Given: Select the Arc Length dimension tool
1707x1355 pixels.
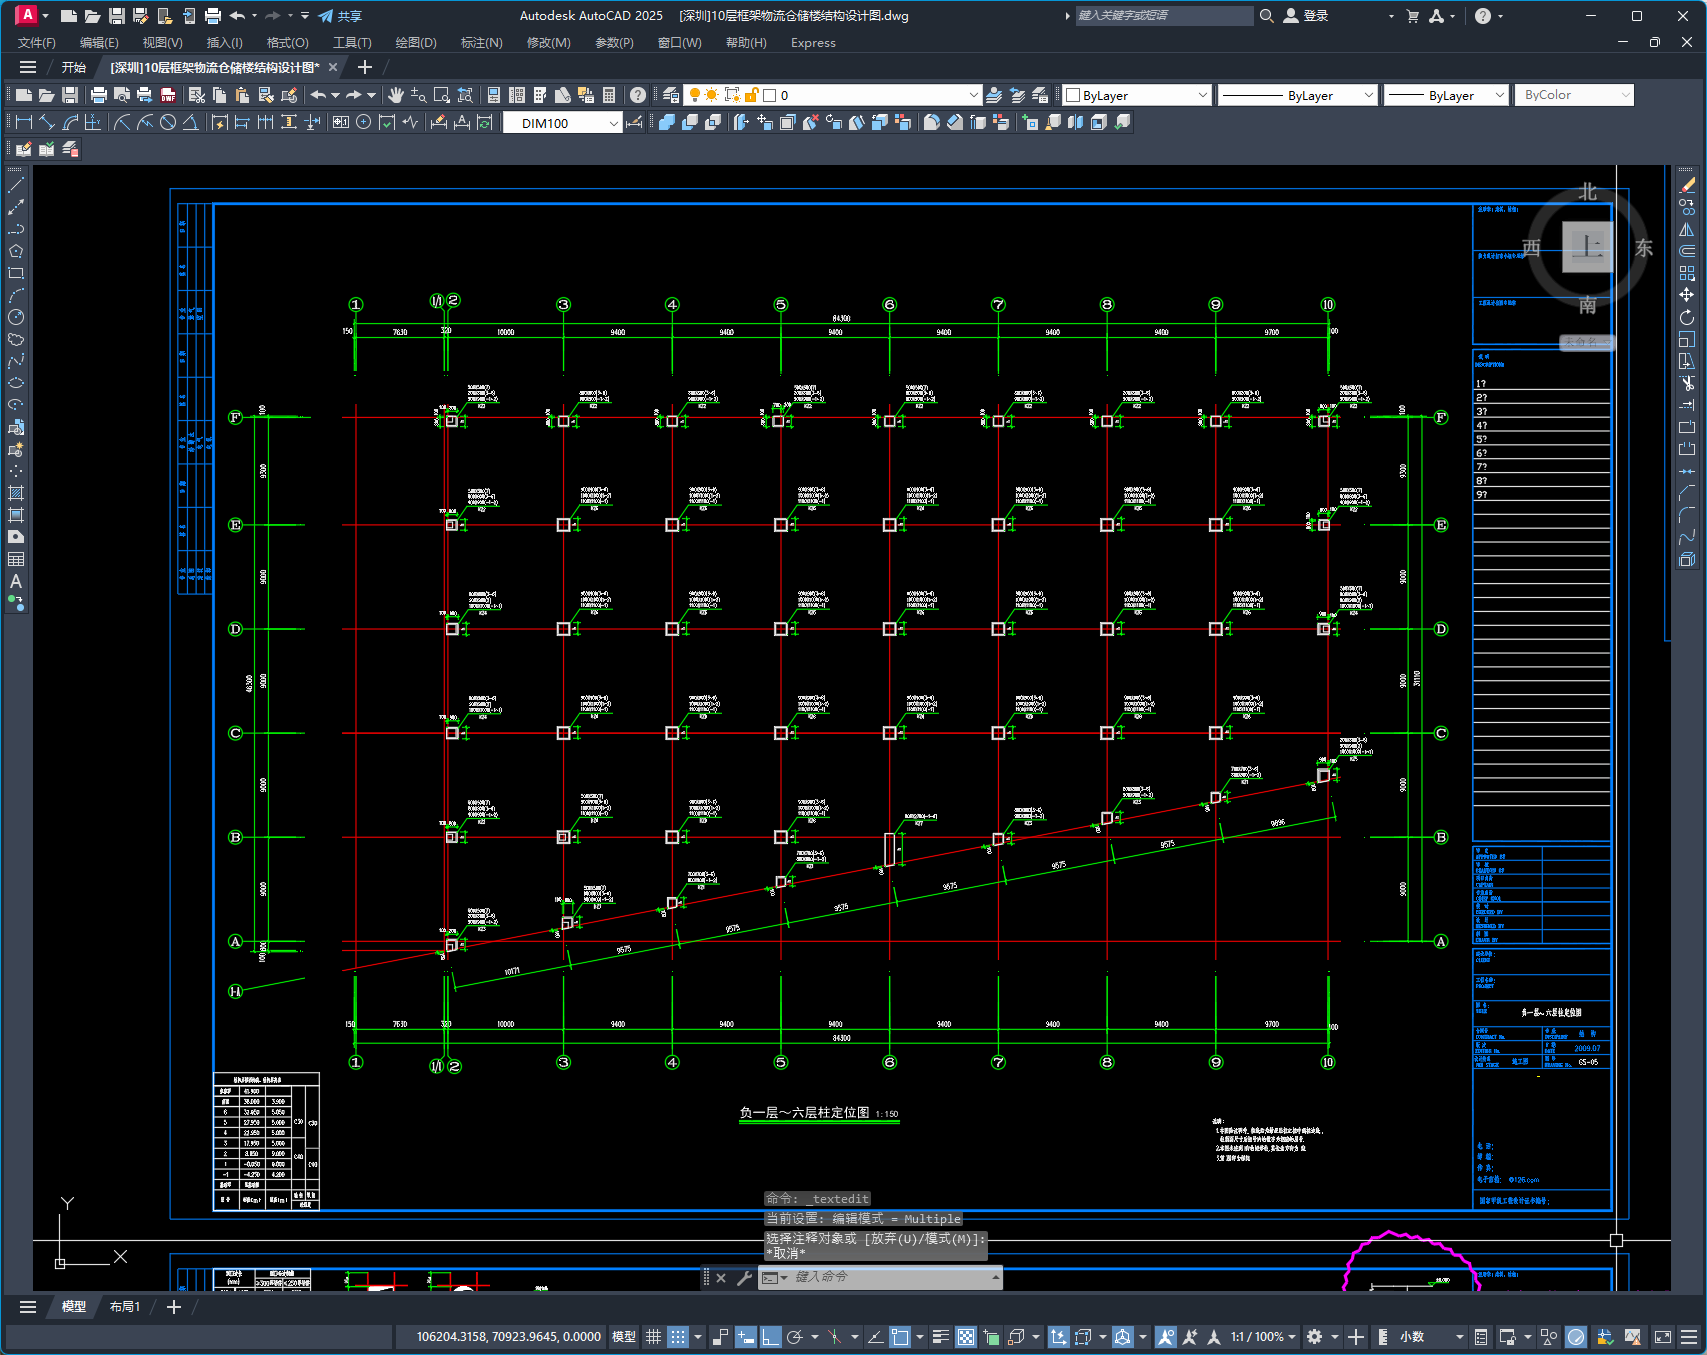Looking at the screenshot, I should [70, 122].
